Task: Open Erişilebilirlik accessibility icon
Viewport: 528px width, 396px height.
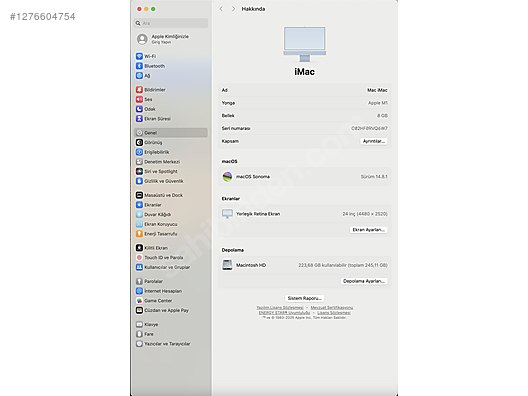Action: pos(139,152)
